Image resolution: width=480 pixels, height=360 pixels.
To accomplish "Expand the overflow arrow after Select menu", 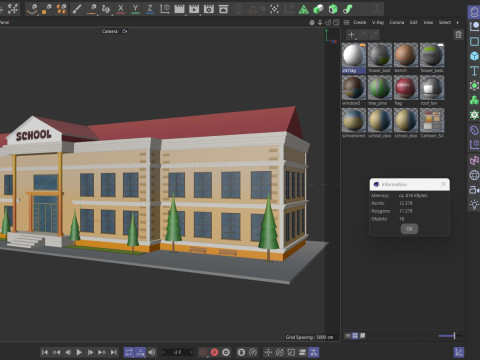I will coord(458,22).
